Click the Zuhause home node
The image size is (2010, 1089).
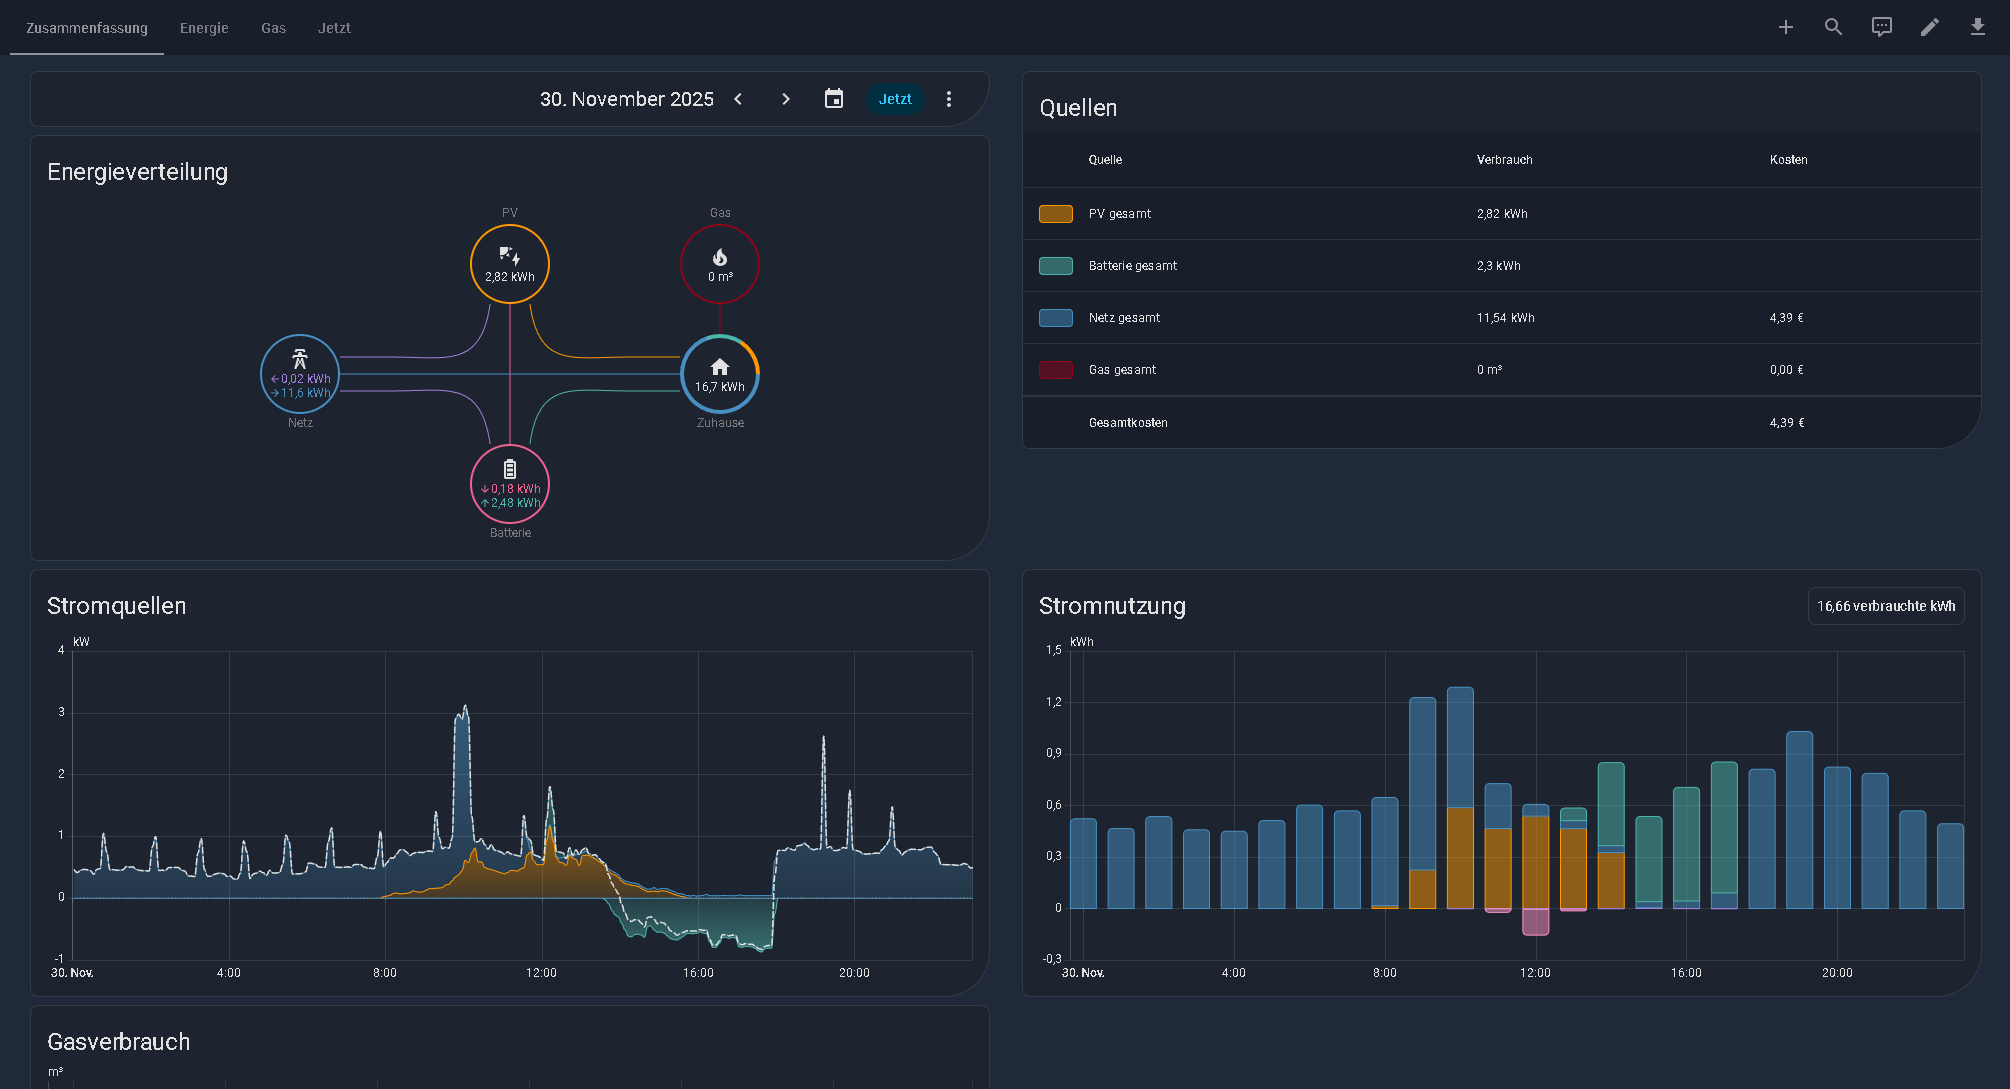tap(720, 374)
